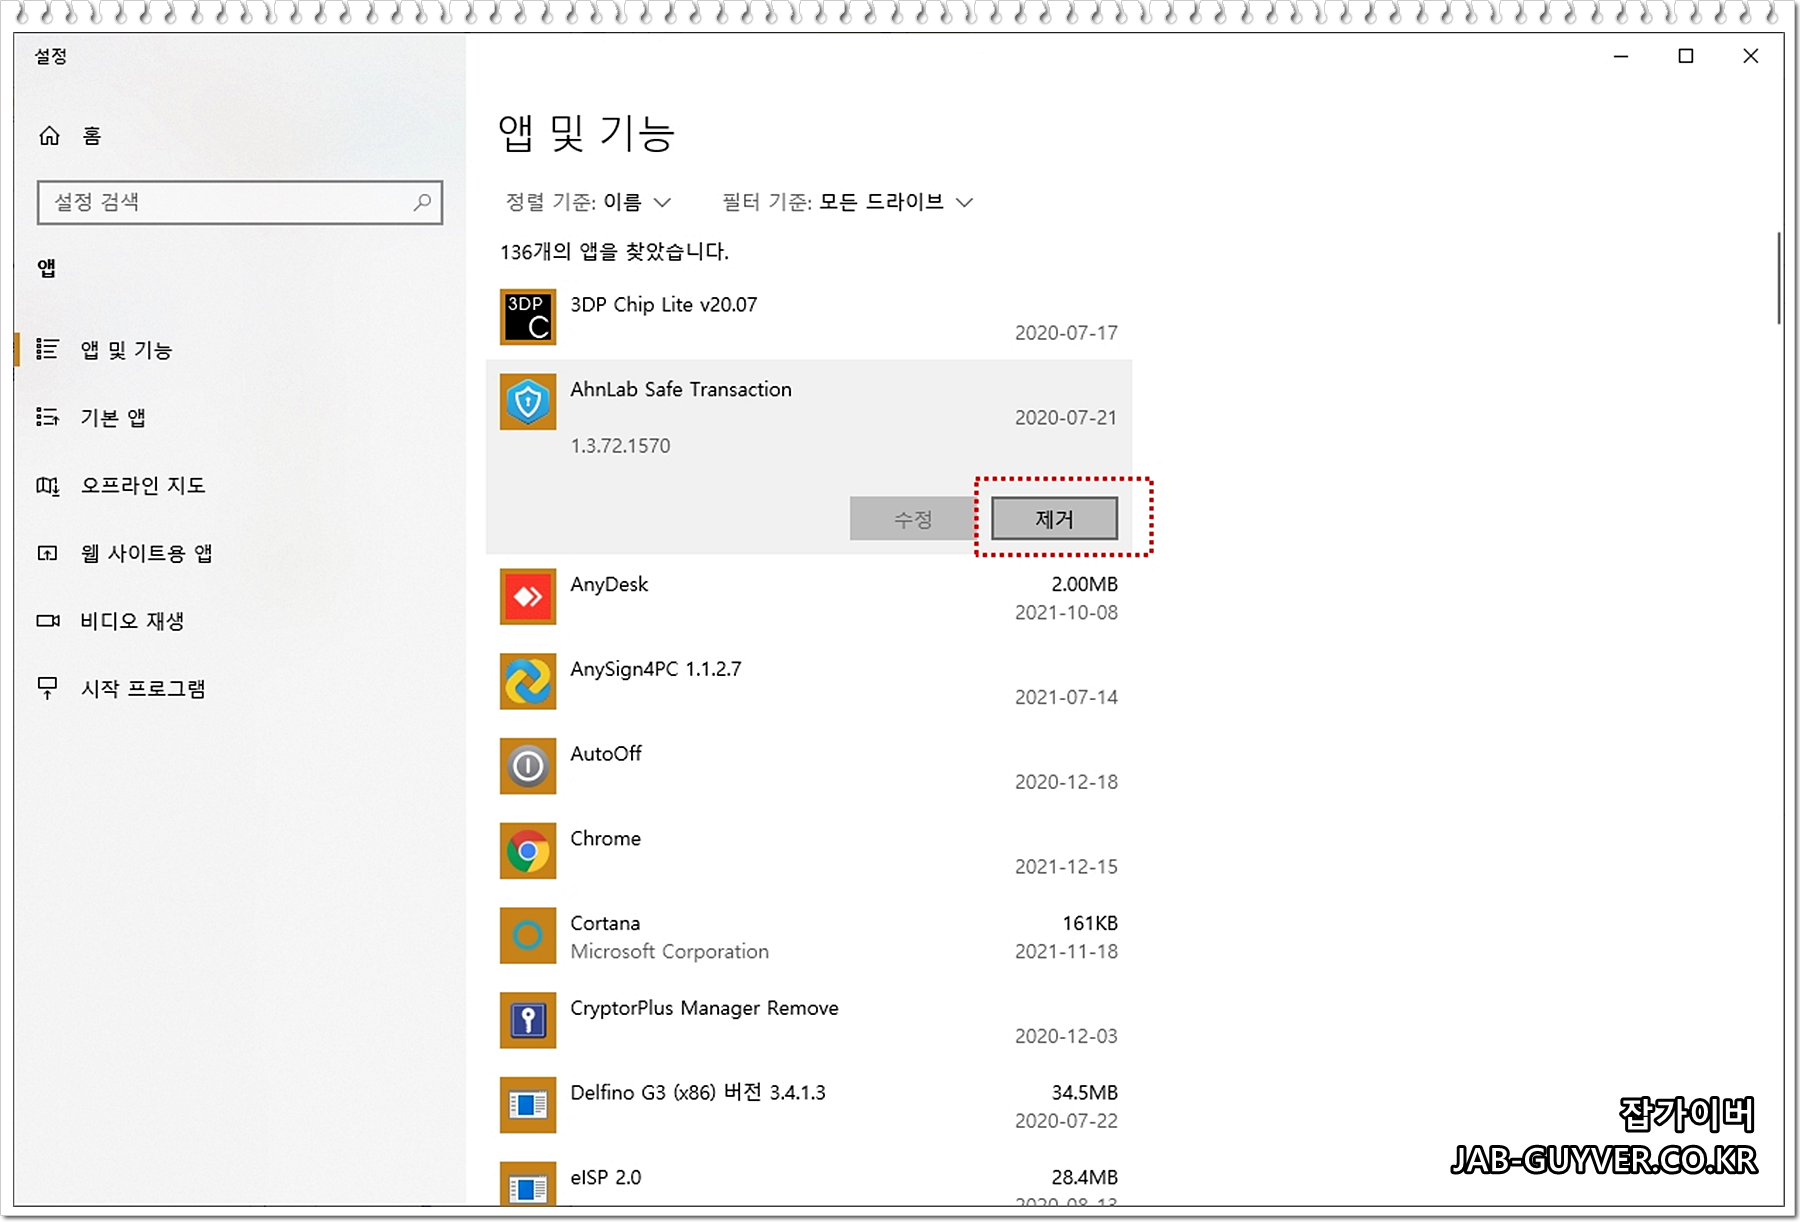Click Microsoft Corporation publisher text
The height and width of the screenshot is (1222, 1800).
click(670, 952)
